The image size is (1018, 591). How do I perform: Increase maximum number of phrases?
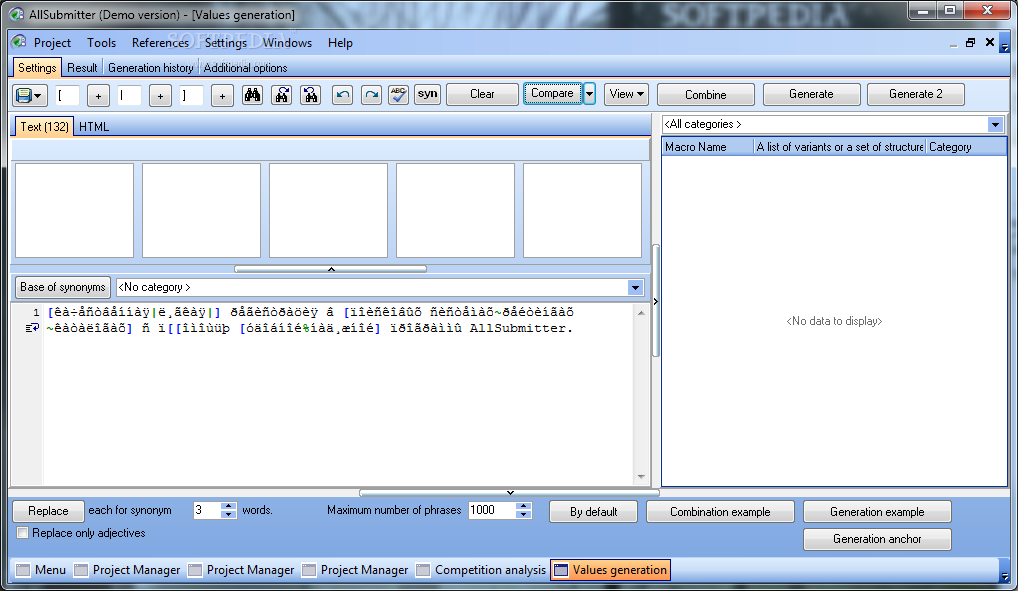coord(524,506)
